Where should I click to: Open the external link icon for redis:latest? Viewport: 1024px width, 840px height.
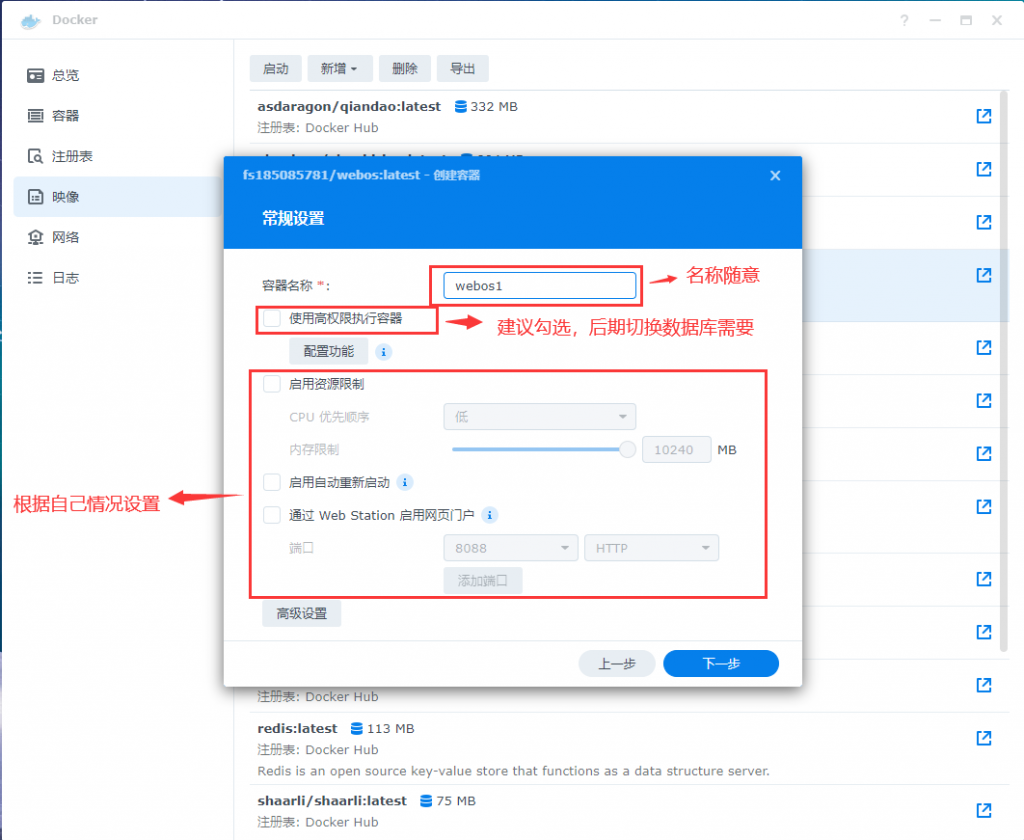(x=983, y=738)
